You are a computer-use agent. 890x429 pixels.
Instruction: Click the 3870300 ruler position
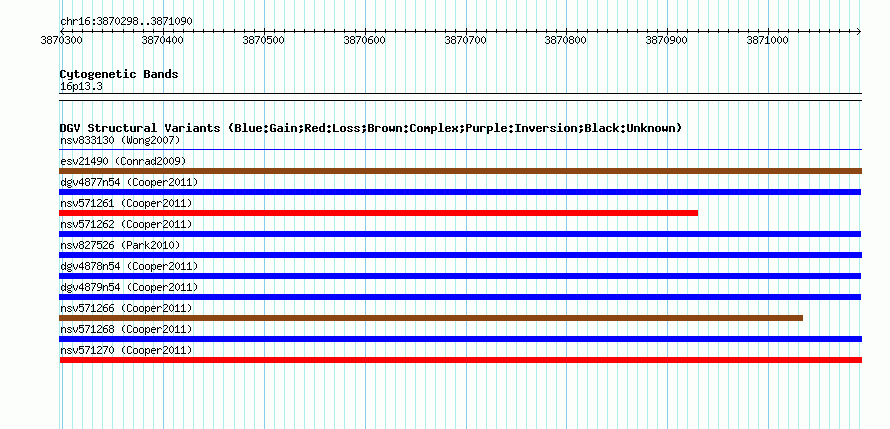(62, 41)
